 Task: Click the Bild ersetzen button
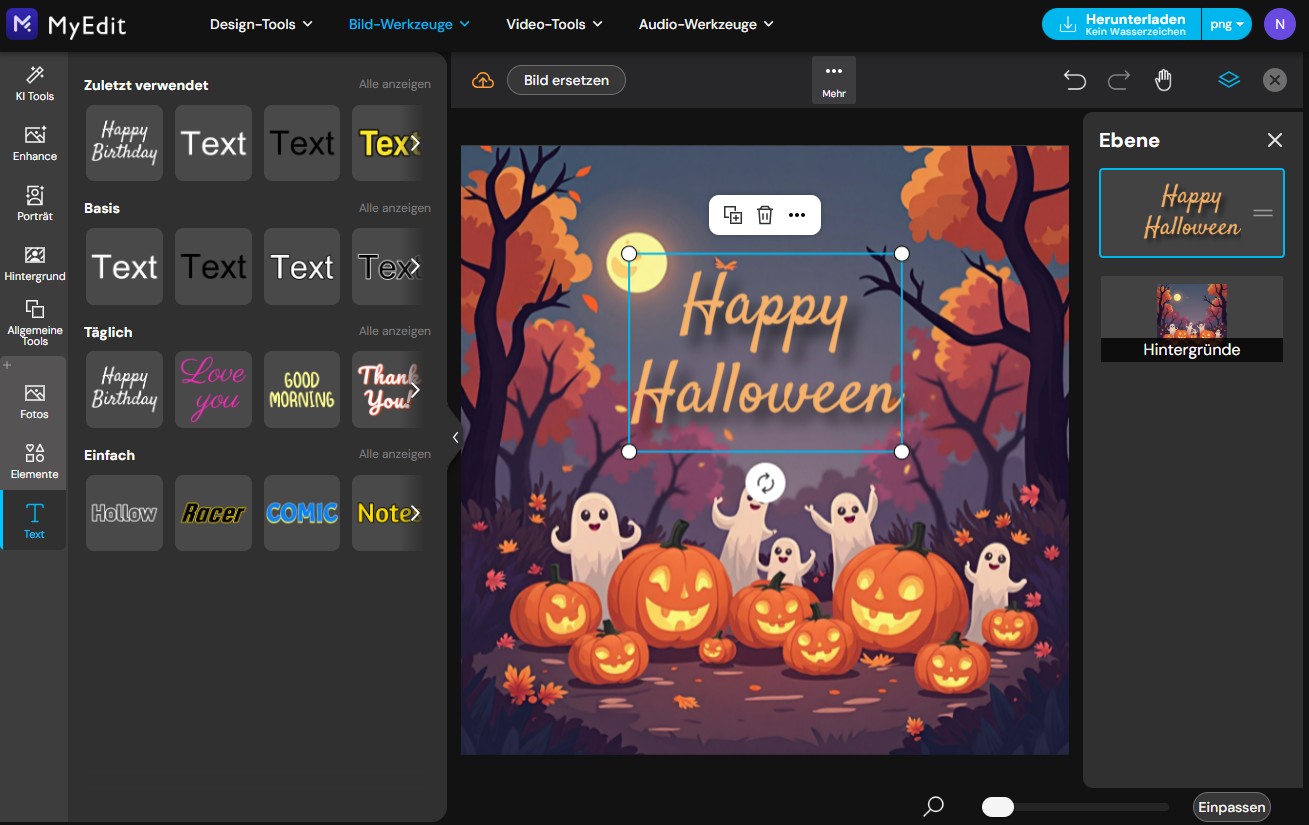coord(566,80)
